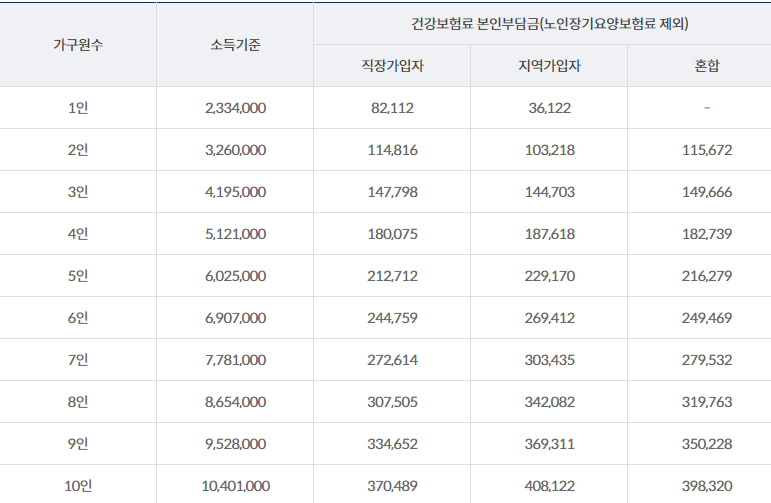
Task: Select the 3인 row label
Action: (78, 192)
